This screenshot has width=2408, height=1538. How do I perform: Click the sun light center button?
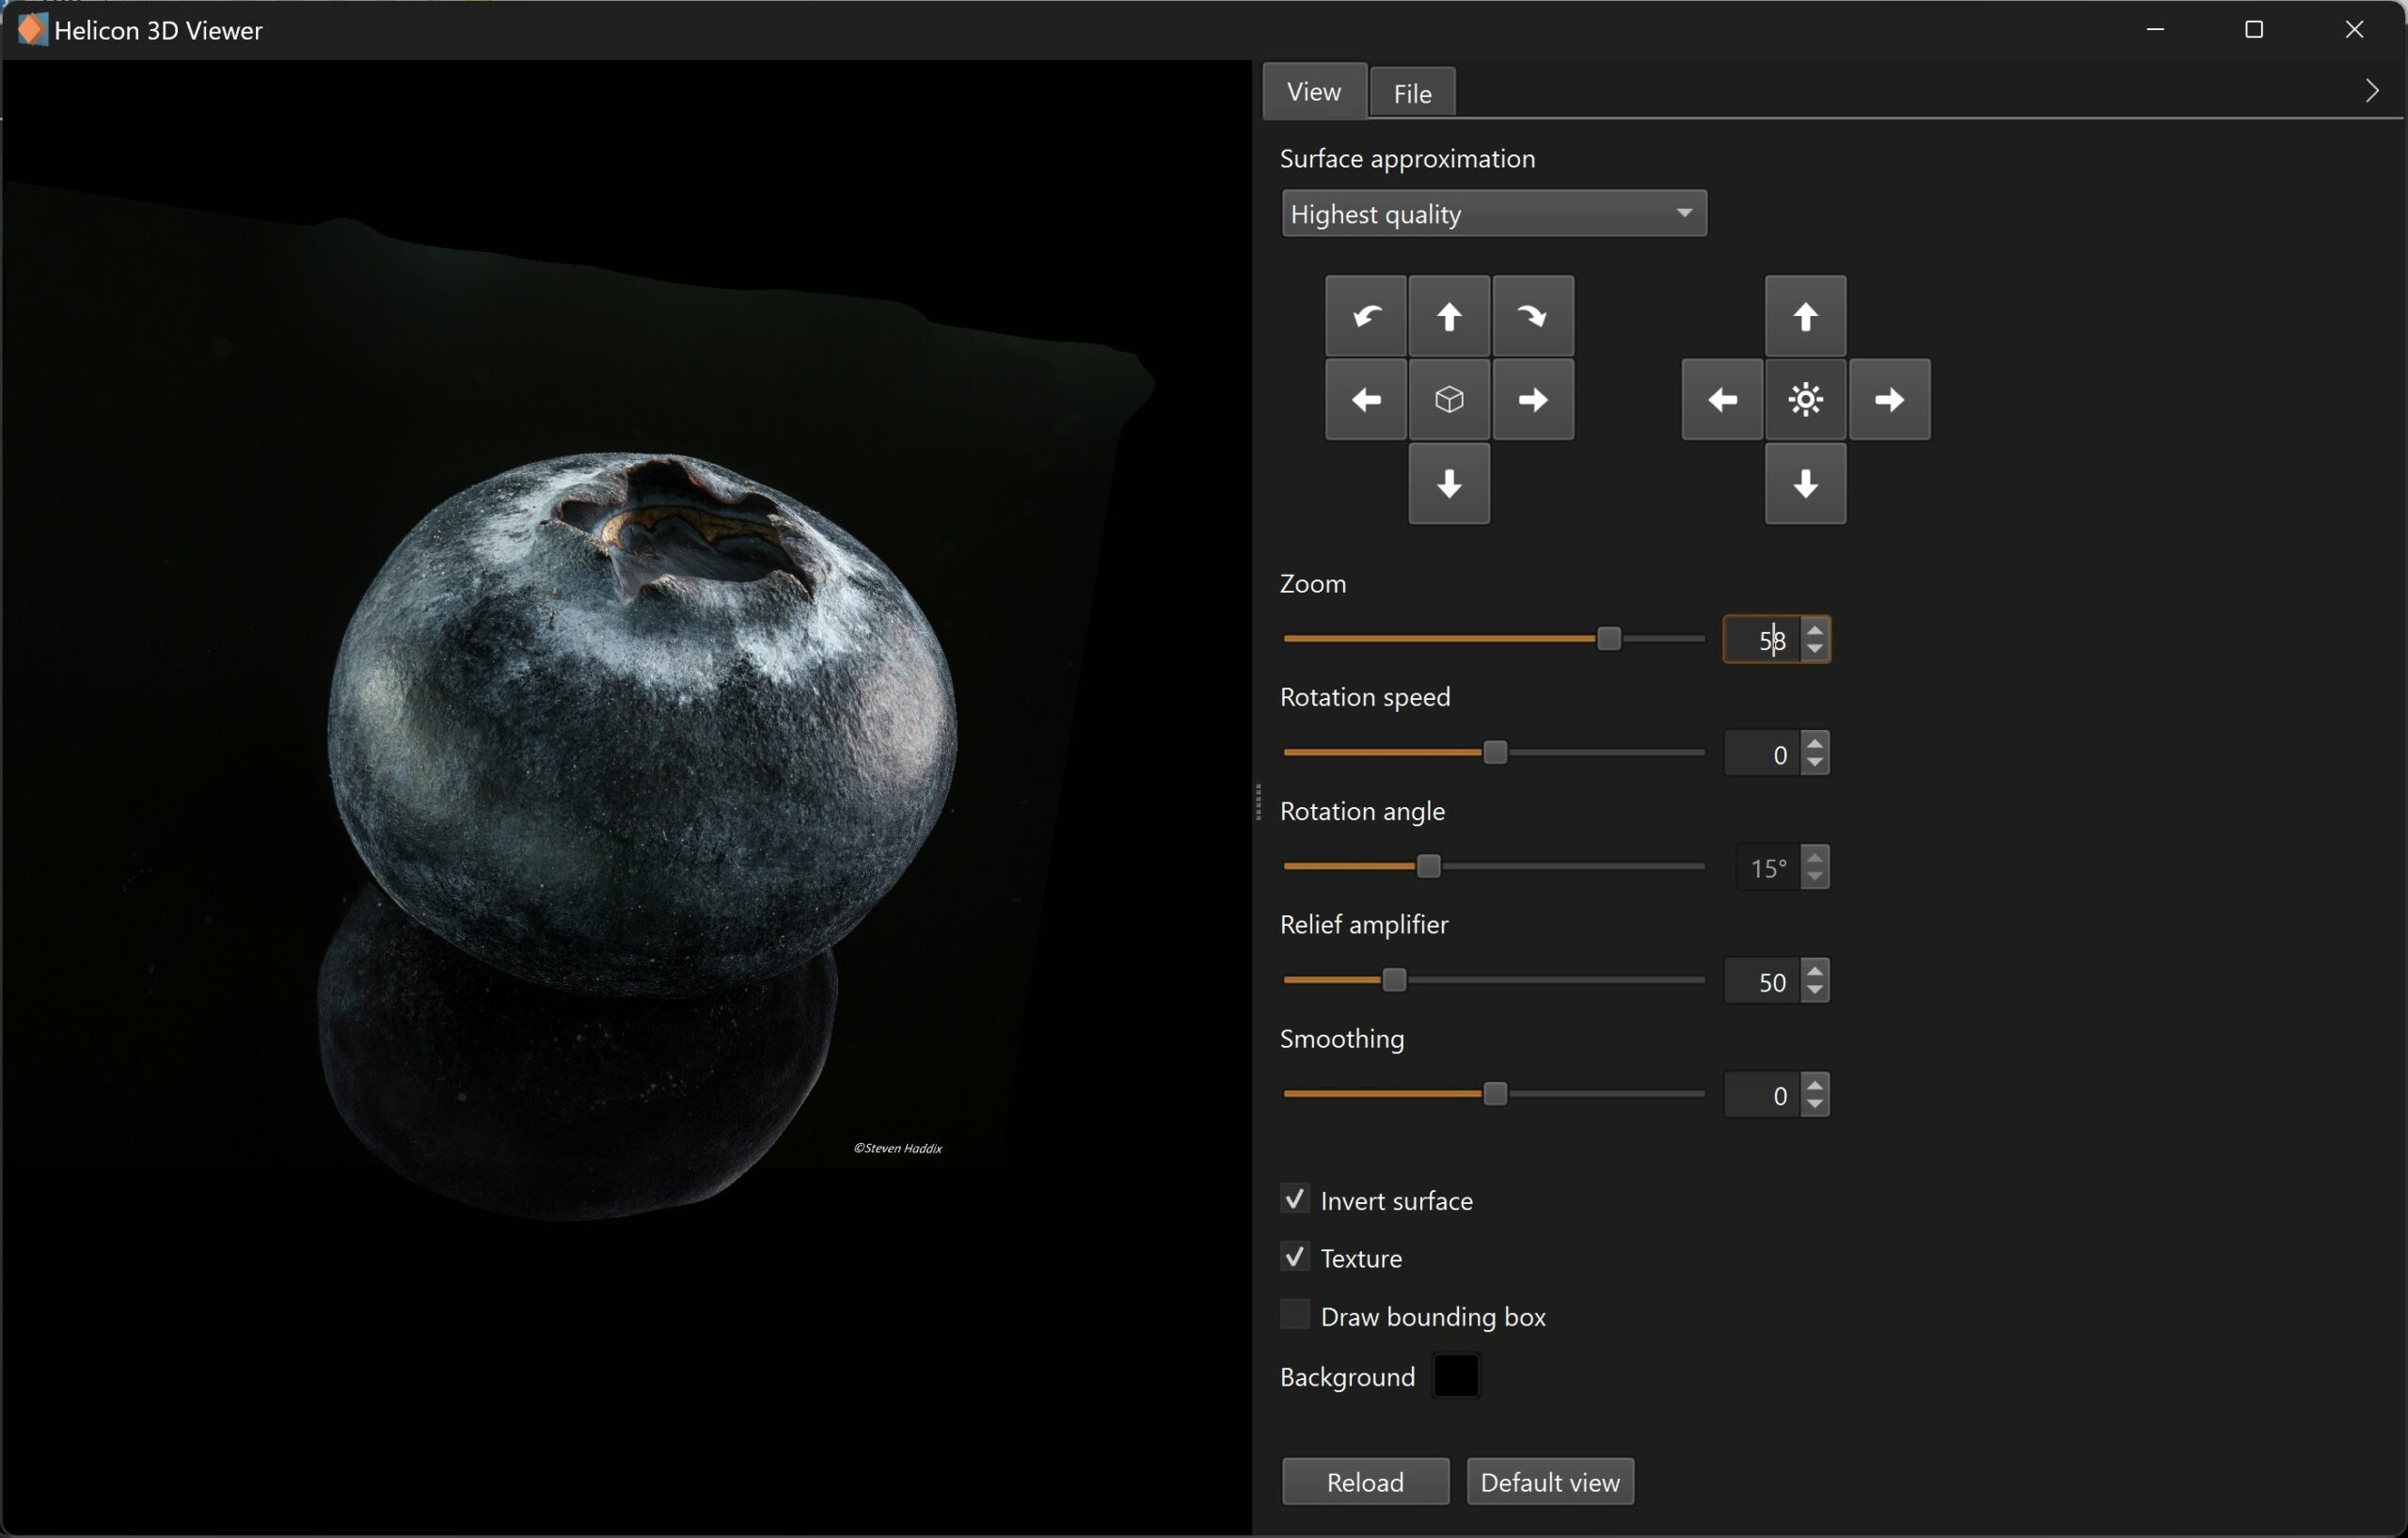coord(1805,400)
